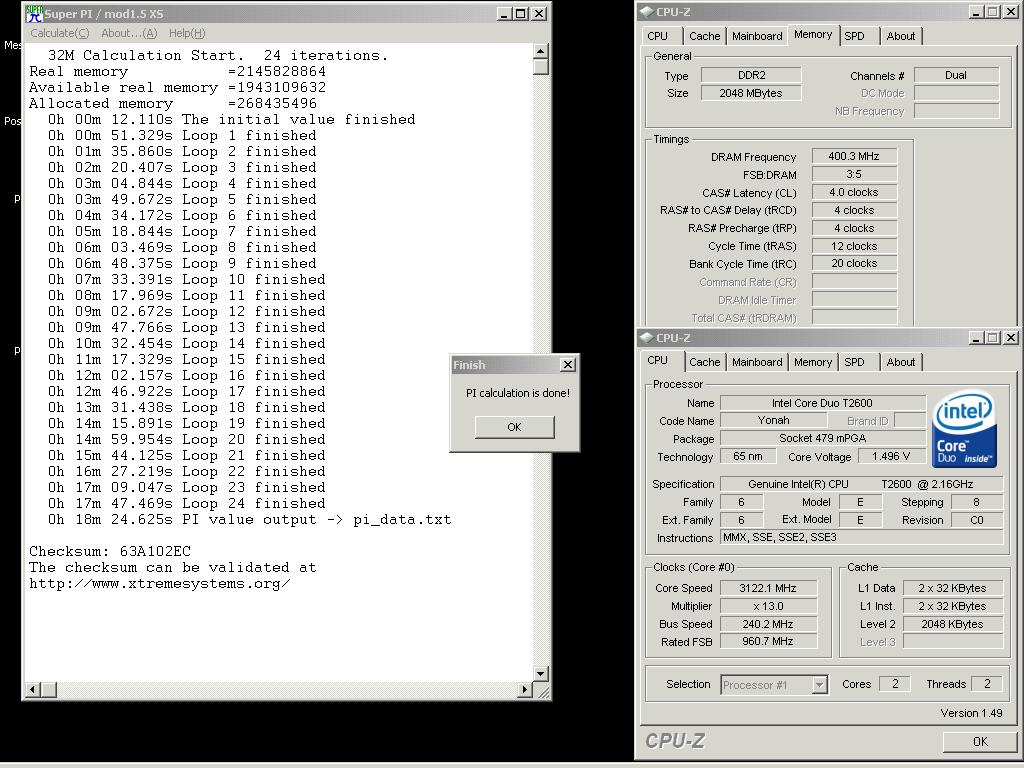Click the Technology 65 nm field
Screen dimensions: 1024x768
click(x=748, y=457)
